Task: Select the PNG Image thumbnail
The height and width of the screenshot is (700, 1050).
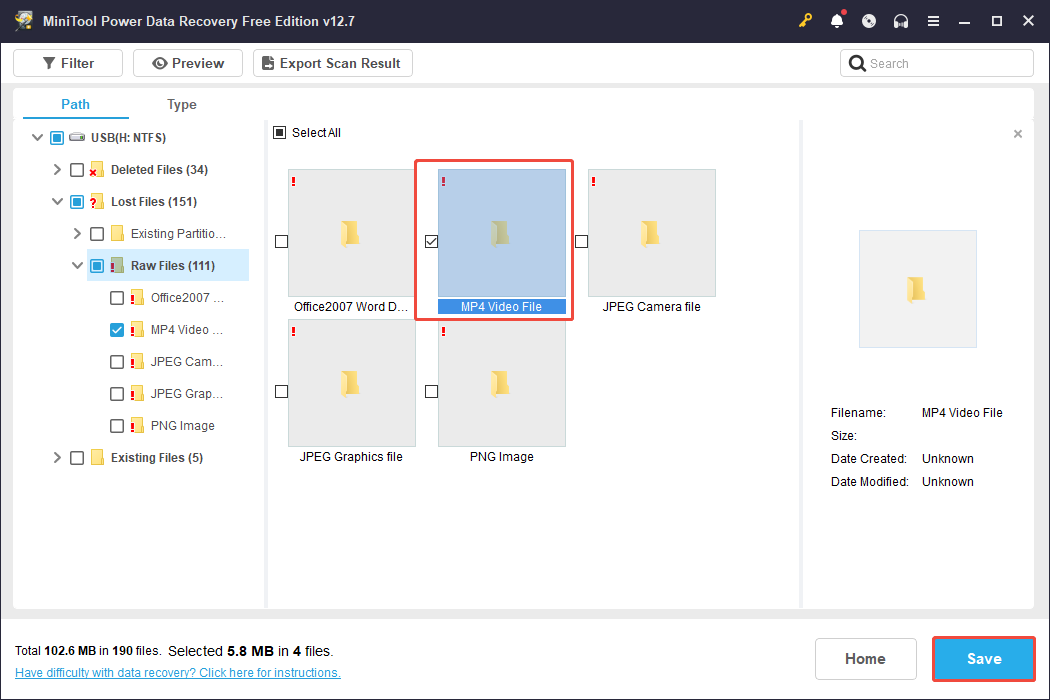Action: click(x=502, y=382)
